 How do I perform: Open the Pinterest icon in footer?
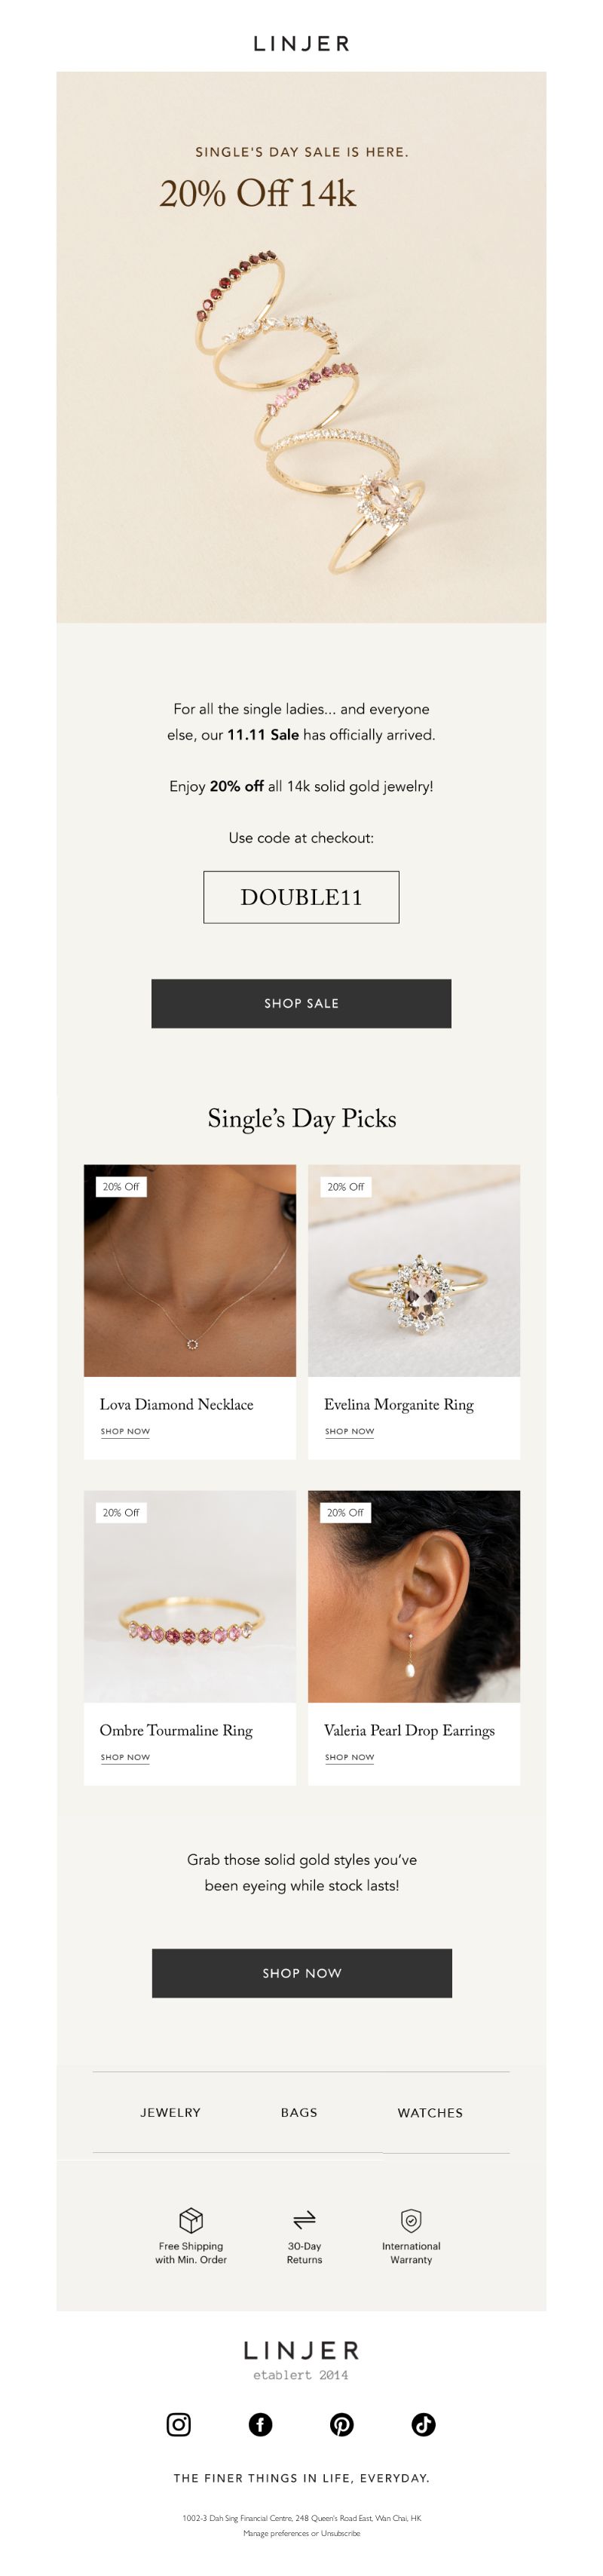(x=342, y=2424)
